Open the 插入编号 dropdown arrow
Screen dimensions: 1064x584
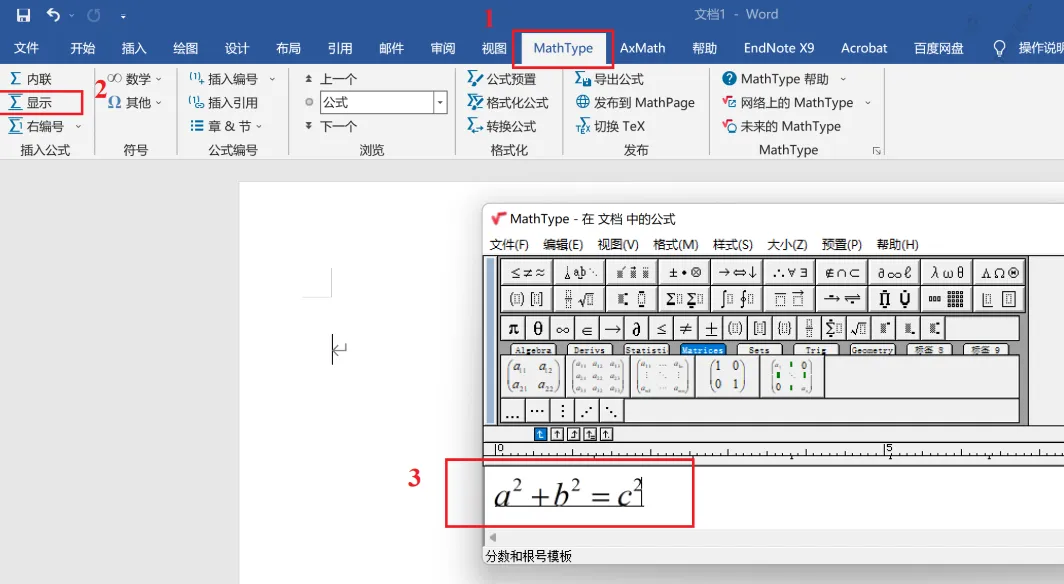(272, 79)
